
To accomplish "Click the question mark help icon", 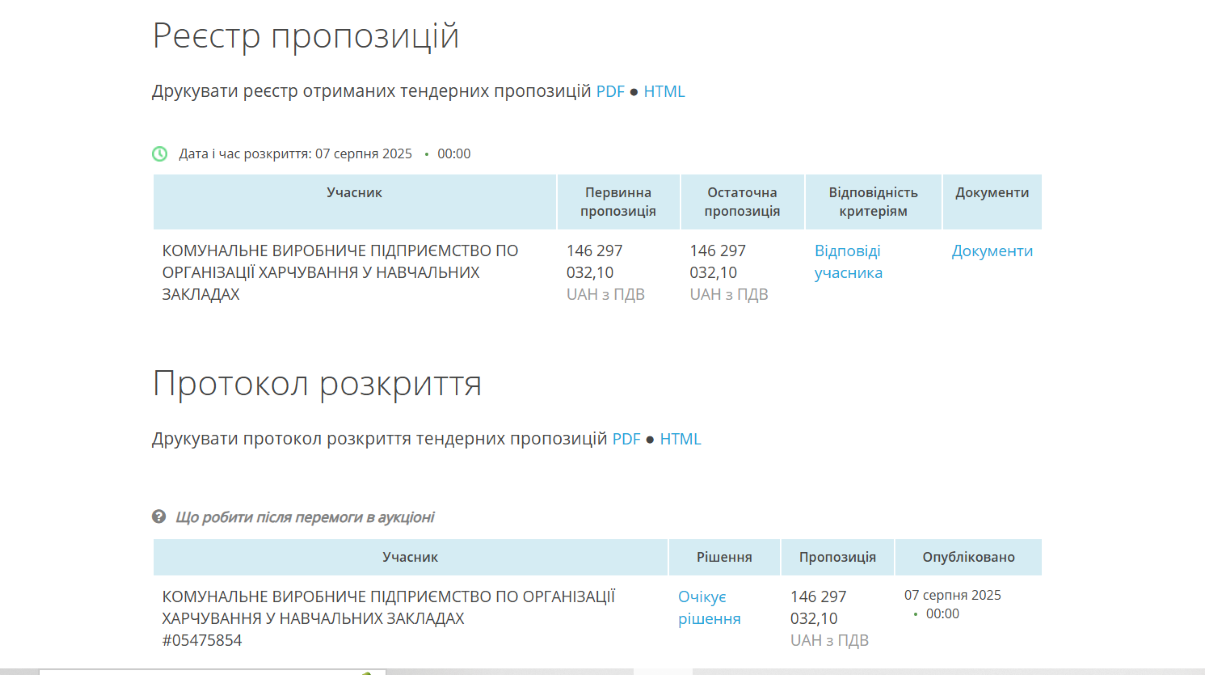I will coord(159,517).
